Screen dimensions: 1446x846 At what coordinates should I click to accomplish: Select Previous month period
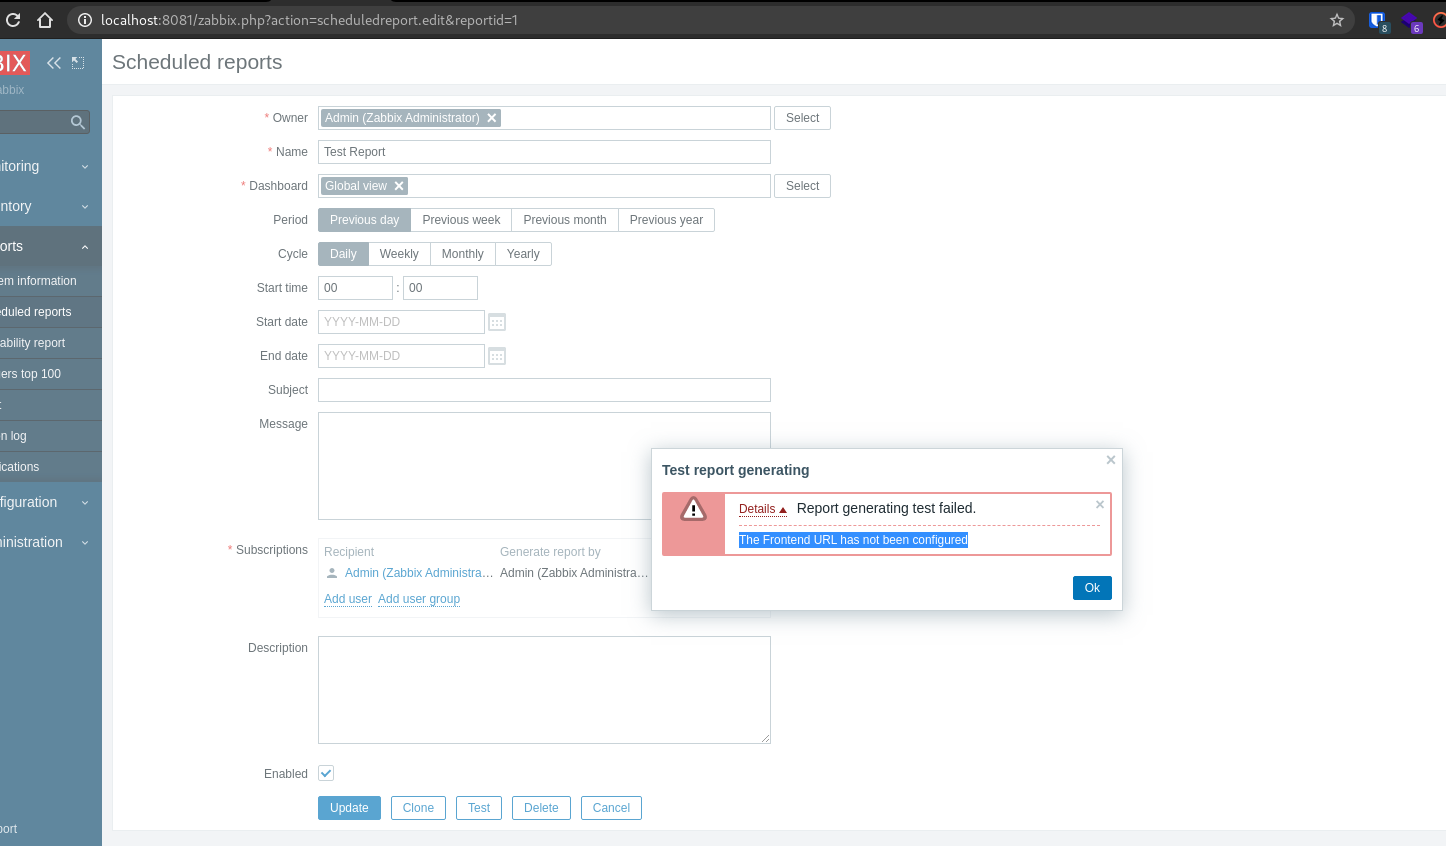pos(565,220)
